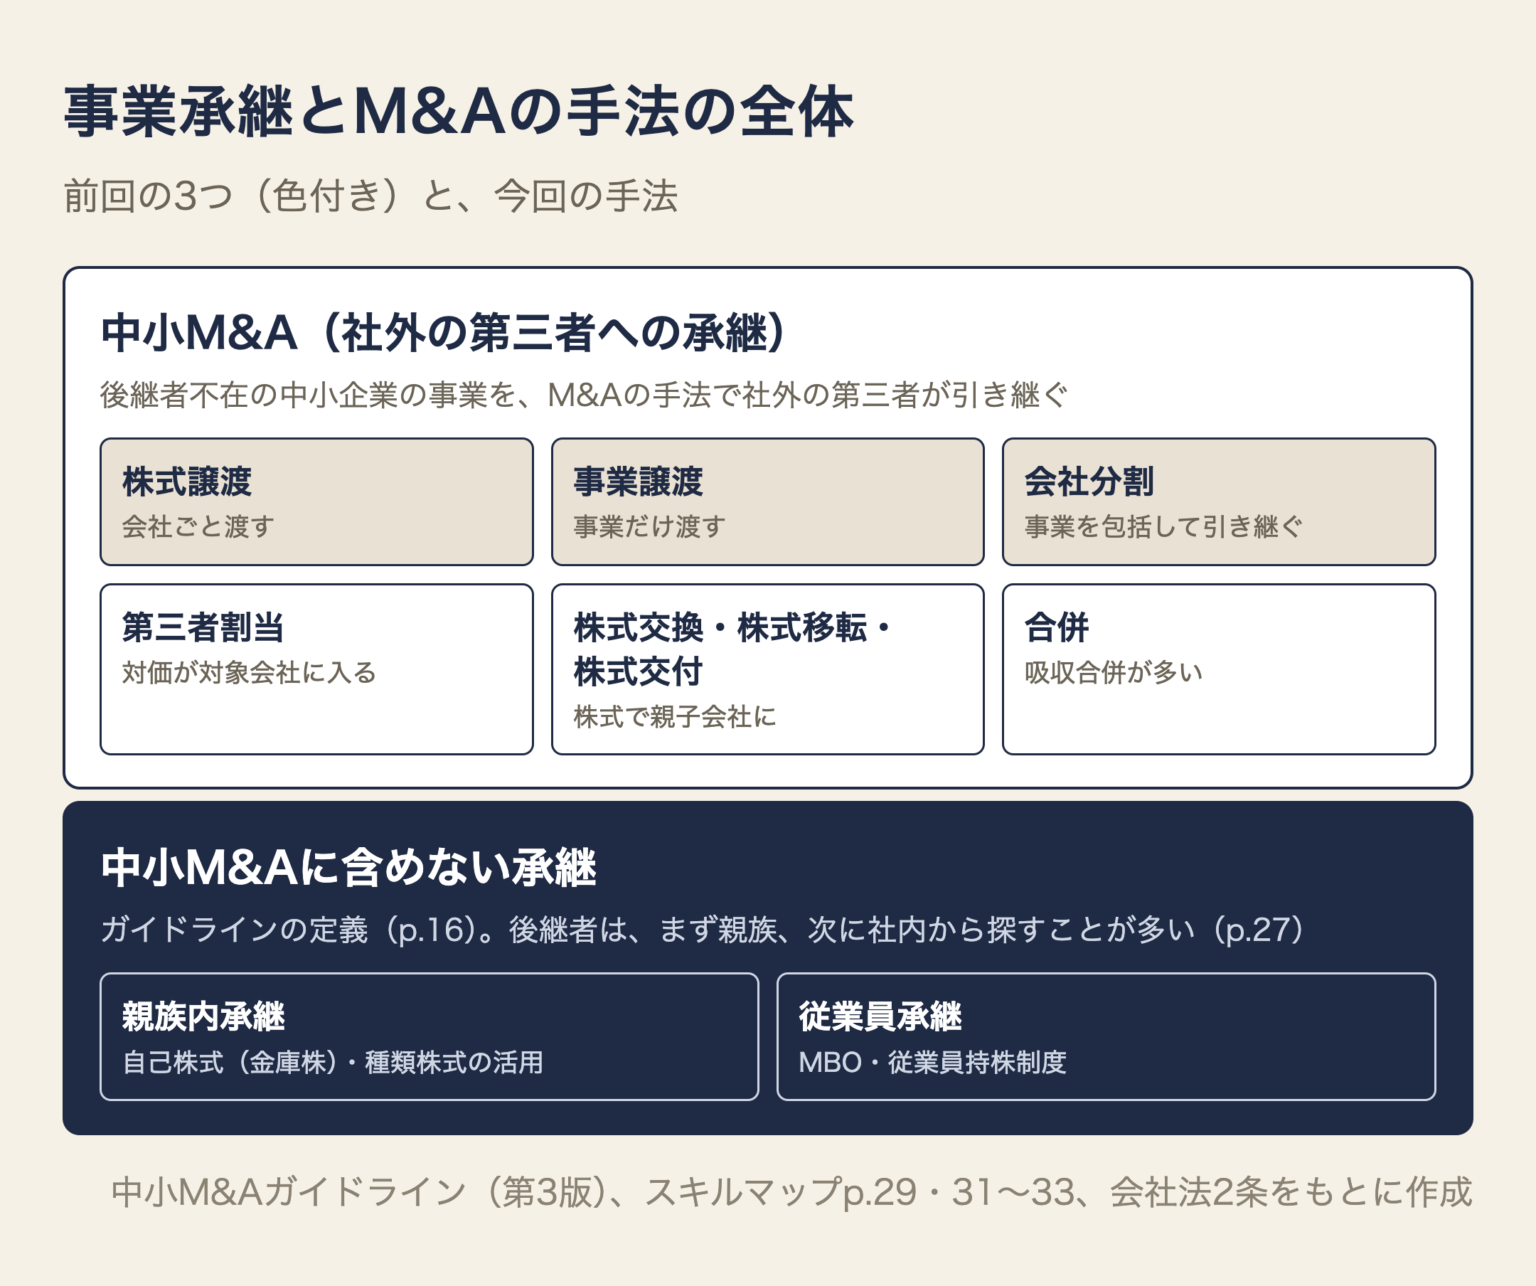
Task: Click the 会社分割 card title
Action: [x=1089, y=482]
